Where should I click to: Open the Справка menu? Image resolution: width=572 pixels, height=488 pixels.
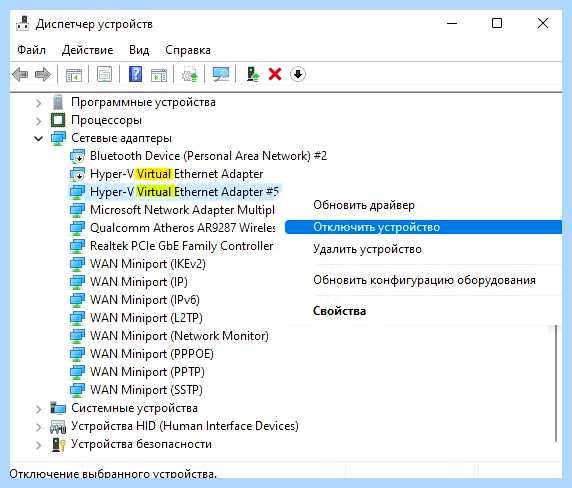click(188, 50)
